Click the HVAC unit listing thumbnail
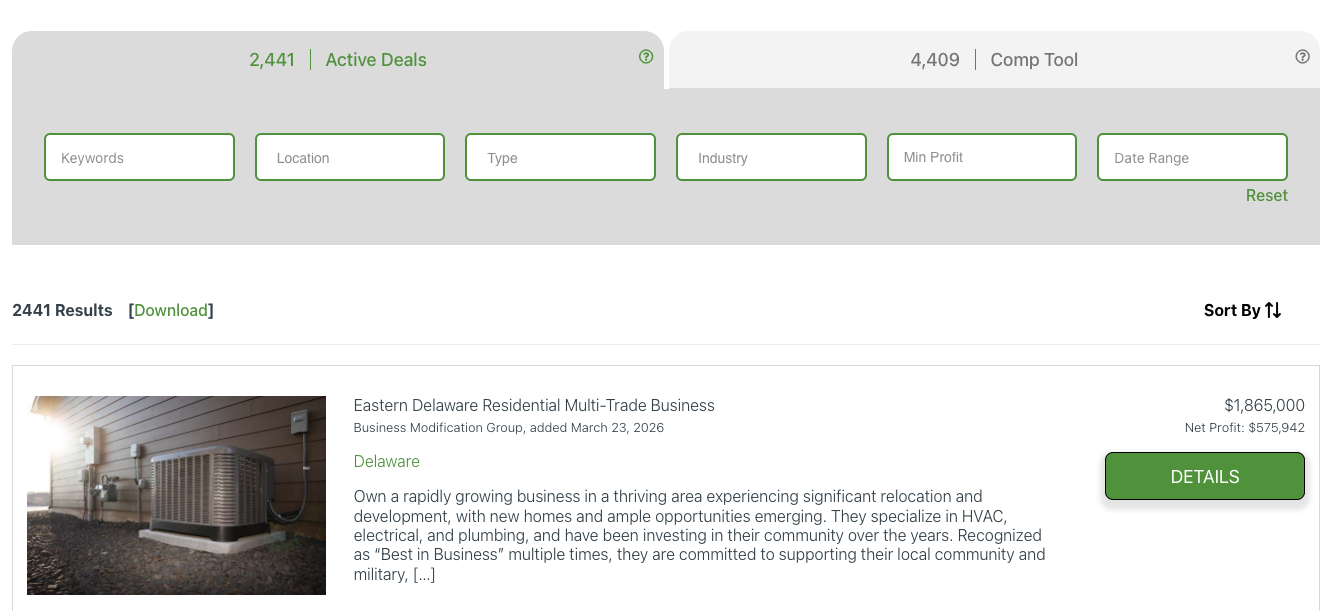Viewport: 1329px width, 611px height. (176, 495)
